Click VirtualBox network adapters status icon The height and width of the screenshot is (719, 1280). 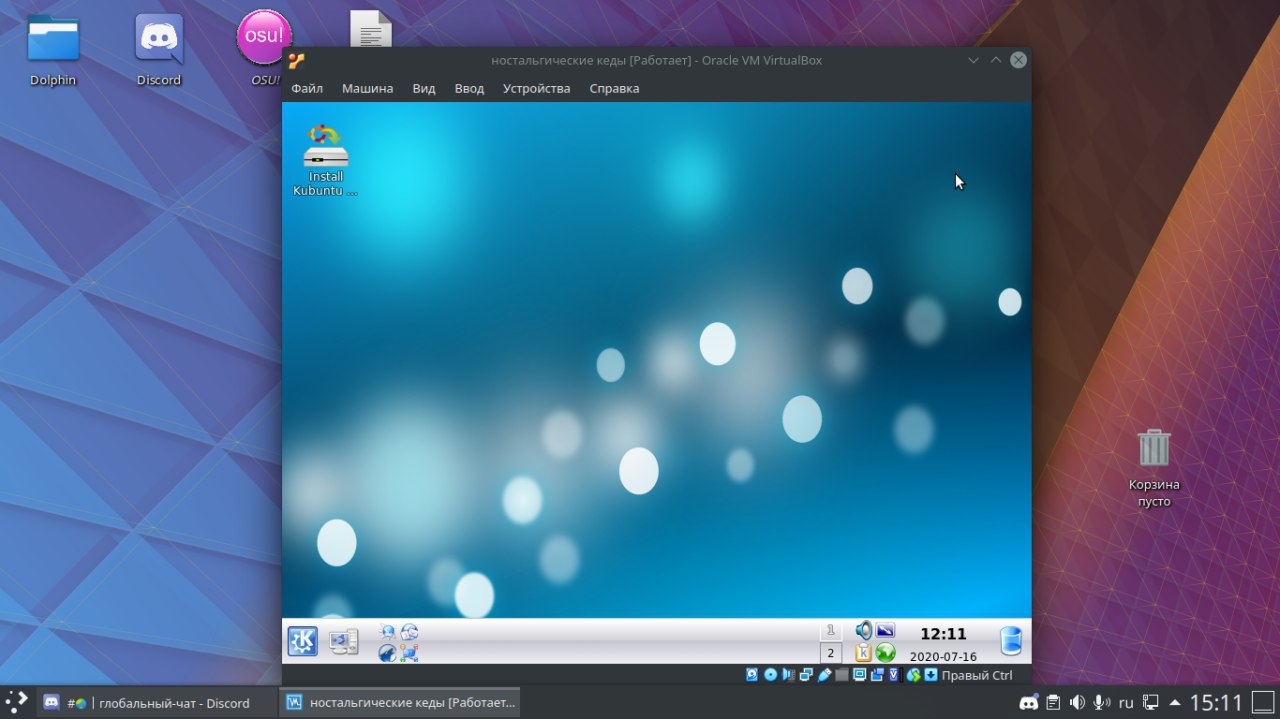806,675
